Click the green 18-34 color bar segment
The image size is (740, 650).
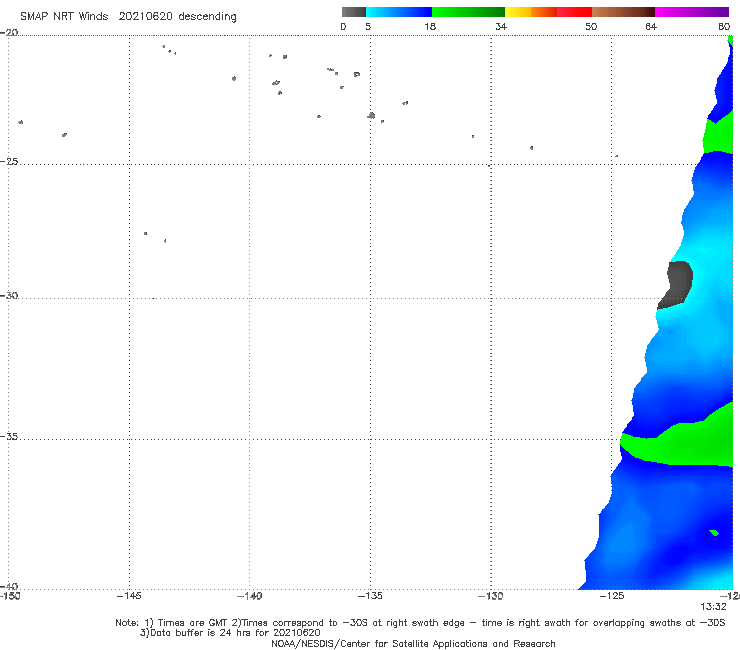pos(469,12)
